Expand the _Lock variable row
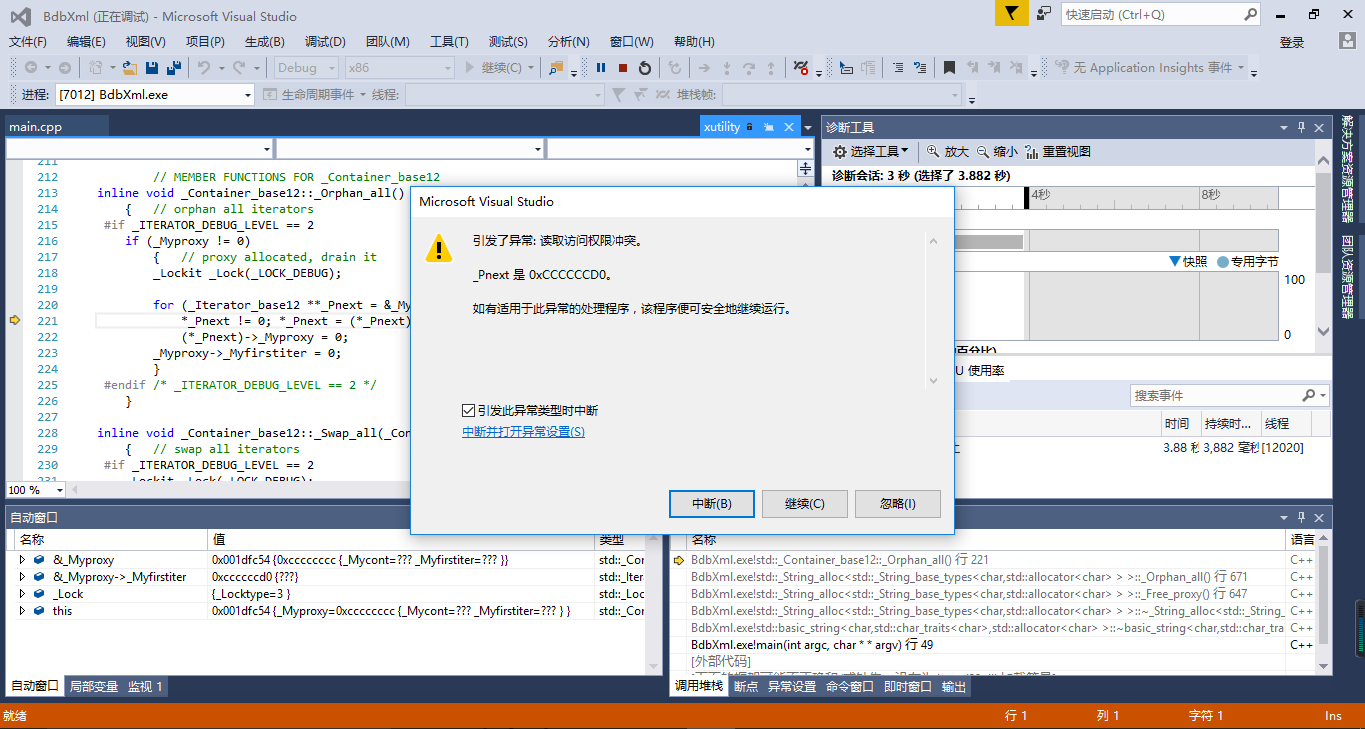1365x729 pixels. (22, 595)
